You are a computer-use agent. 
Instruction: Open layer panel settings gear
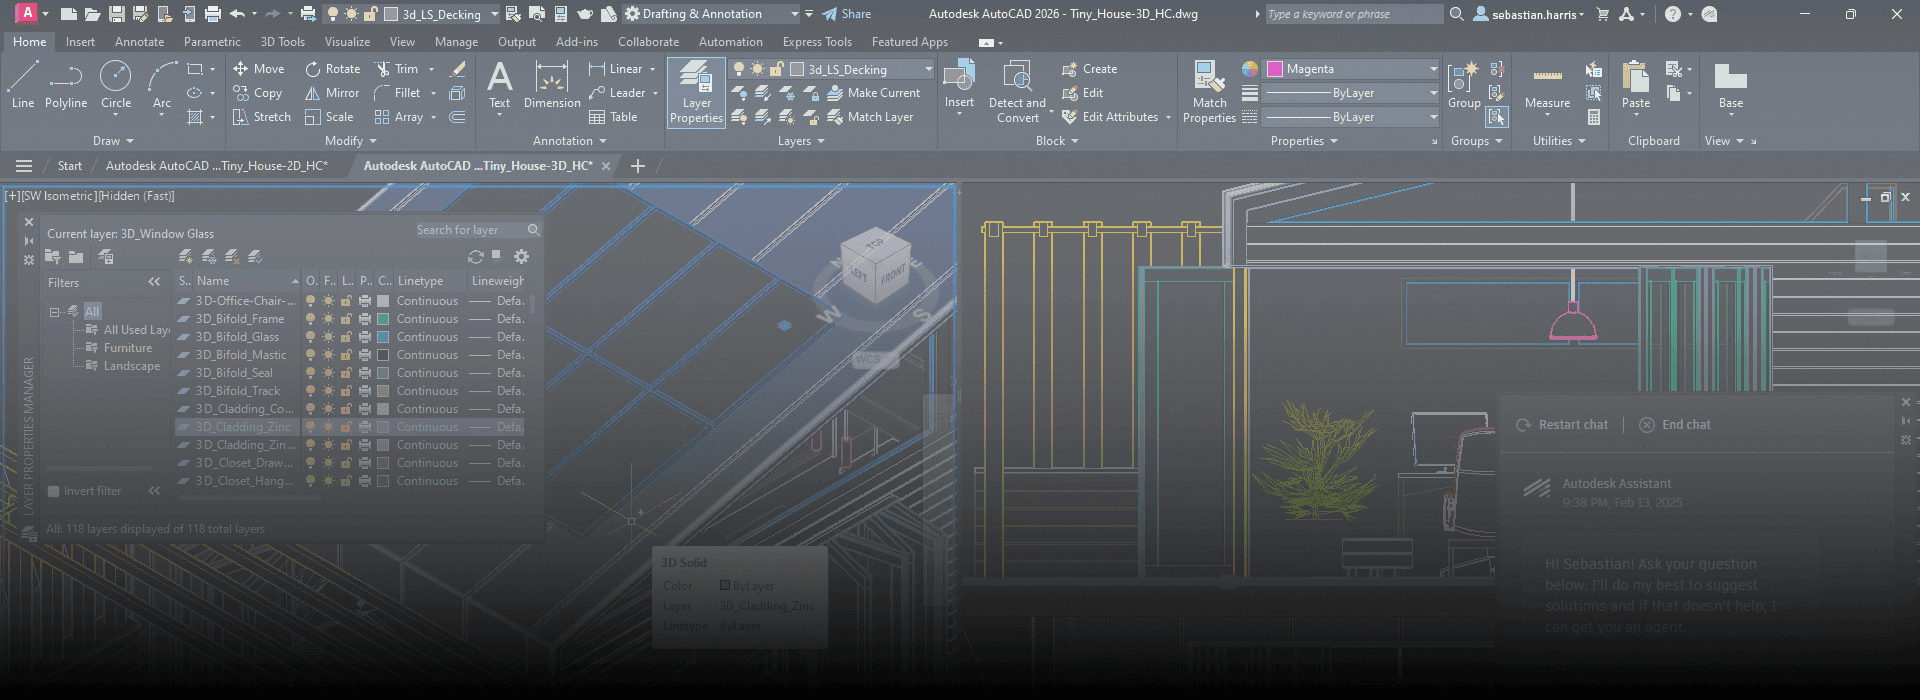pyautogui.click(x=521, y=257)
